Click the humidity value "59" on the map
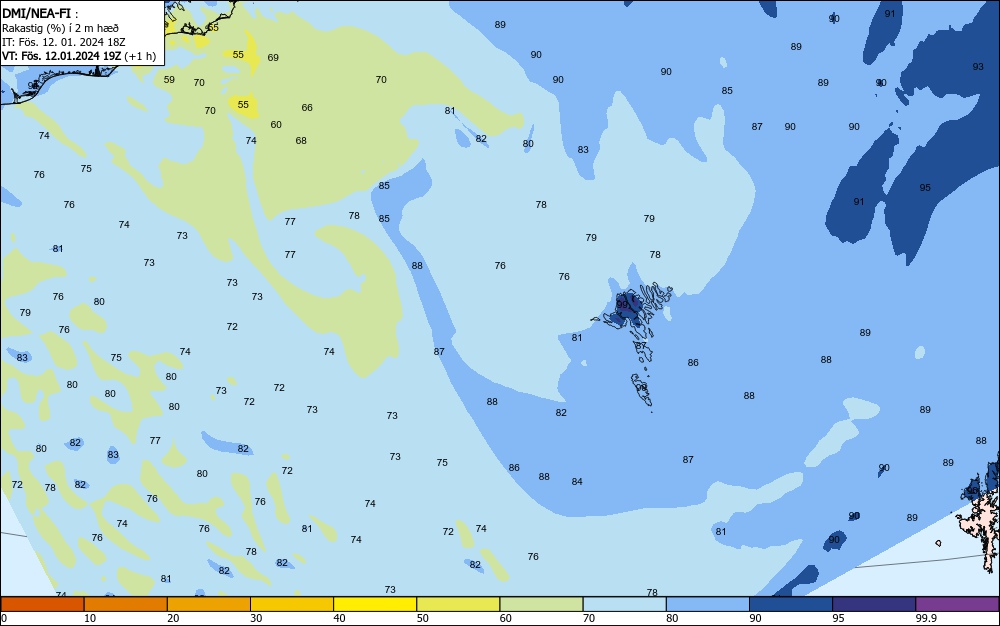 coord(169,80)
